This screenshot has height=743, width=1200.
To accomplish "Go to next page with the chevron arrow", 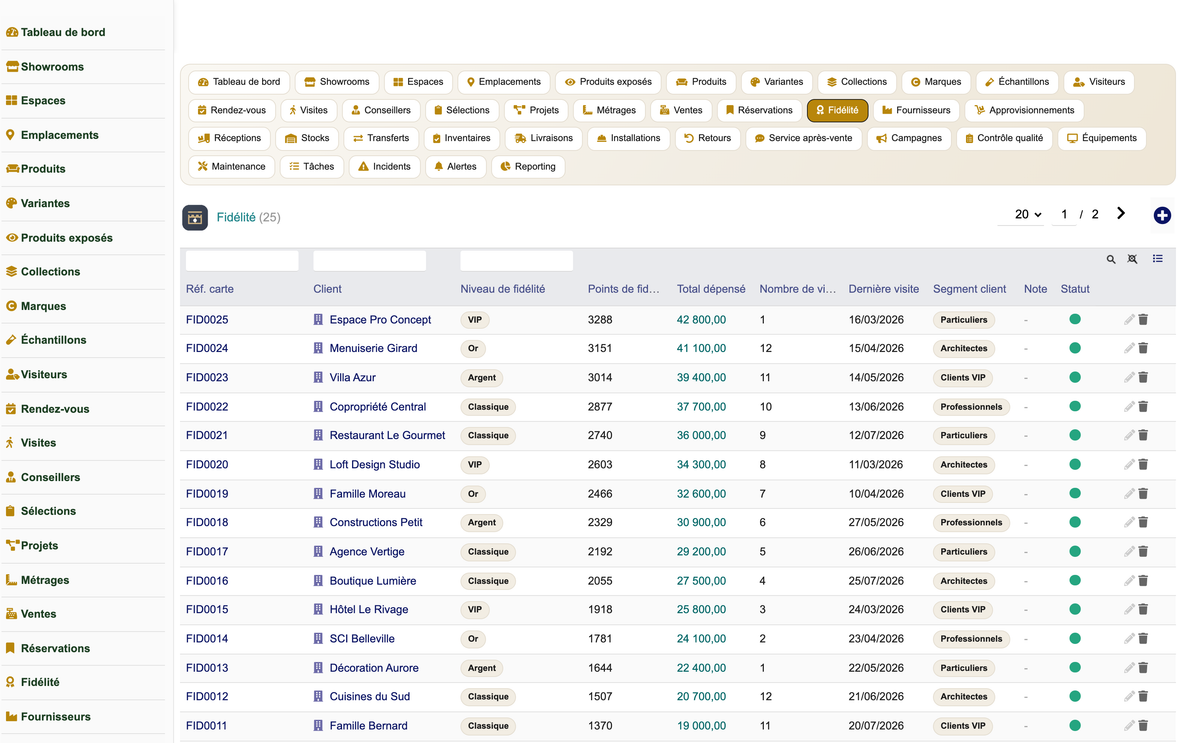I will pos(1121,214).
